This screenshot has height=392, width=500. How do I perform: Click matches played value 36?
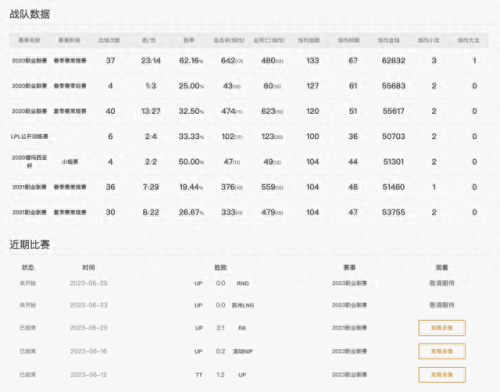click(x=110, y=187)
